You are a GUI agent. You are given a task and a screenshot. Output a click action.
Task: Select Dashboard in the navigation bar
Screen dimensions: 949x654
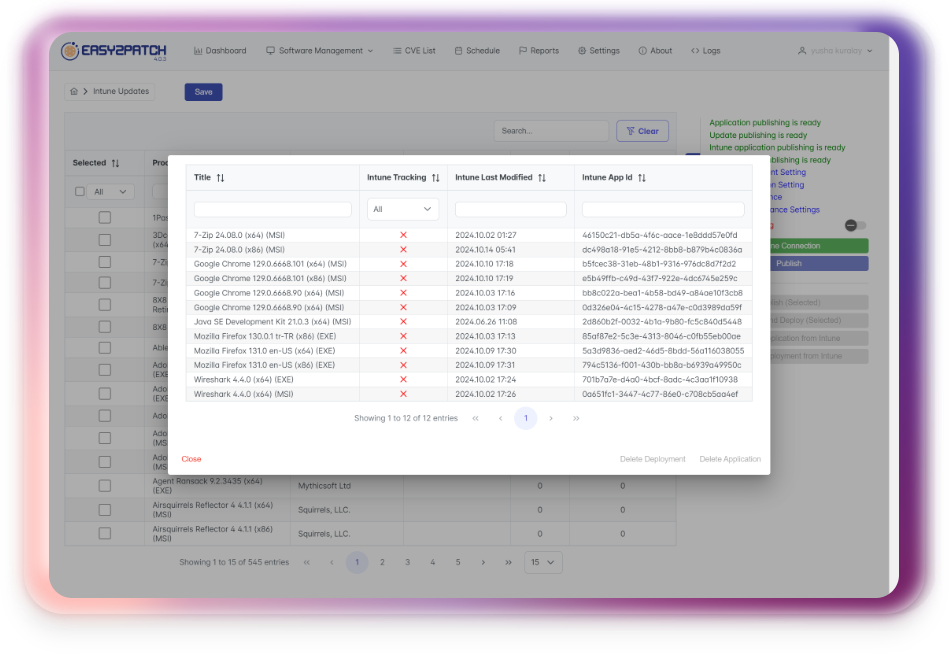pos(220,50)
